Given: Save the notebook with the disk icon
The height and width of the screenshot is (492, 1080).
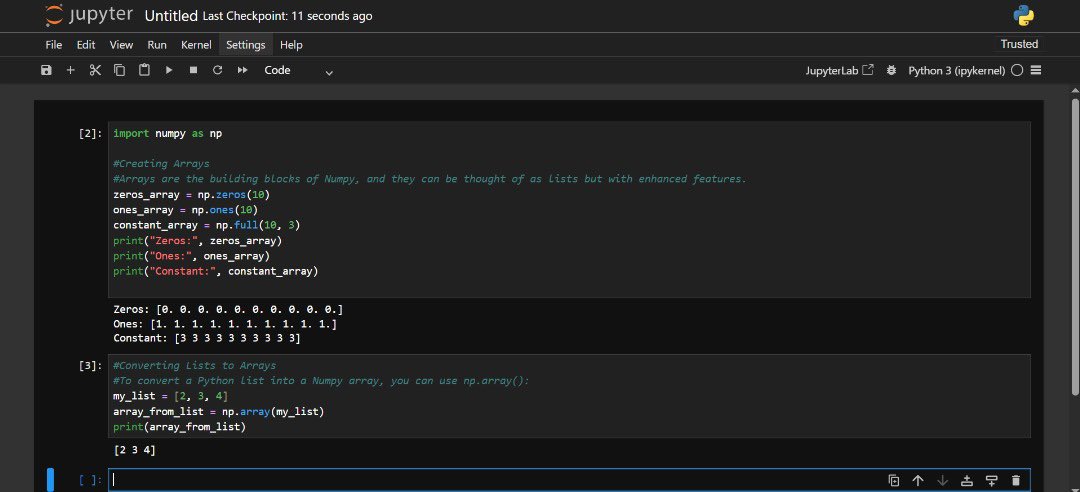Looking at the screenshot, I should coord(46,70).
